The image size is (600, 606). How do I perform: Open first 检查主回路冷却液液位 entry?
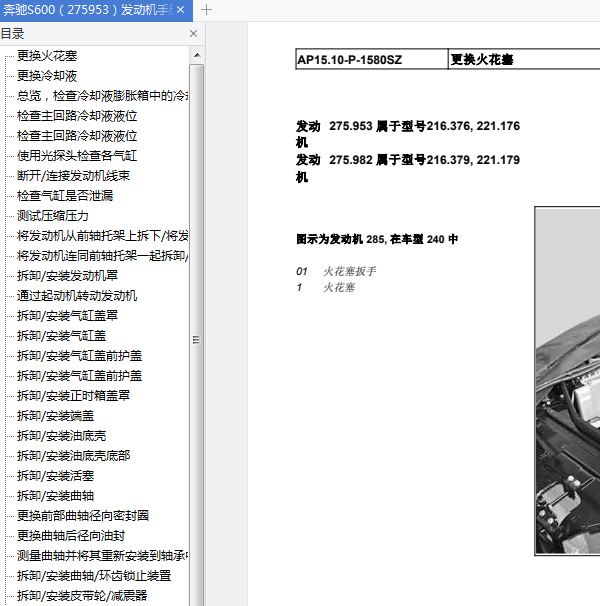[x=77, y=116]
